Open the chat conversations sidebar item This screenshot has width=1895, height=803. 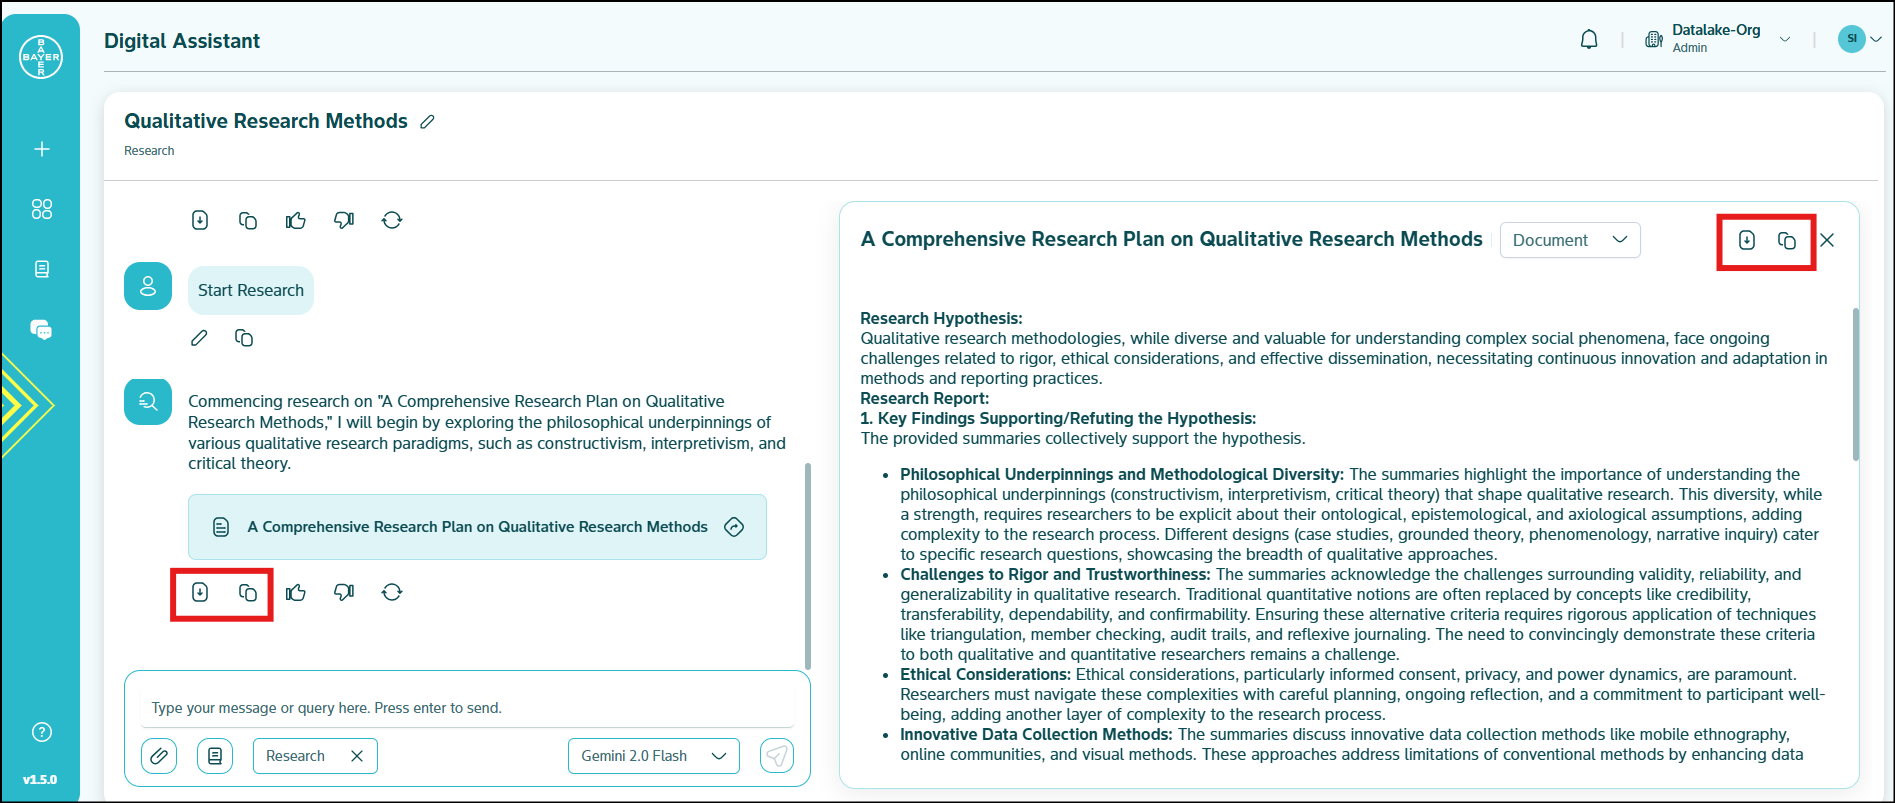pyautogui.click(x=41, y=330)
